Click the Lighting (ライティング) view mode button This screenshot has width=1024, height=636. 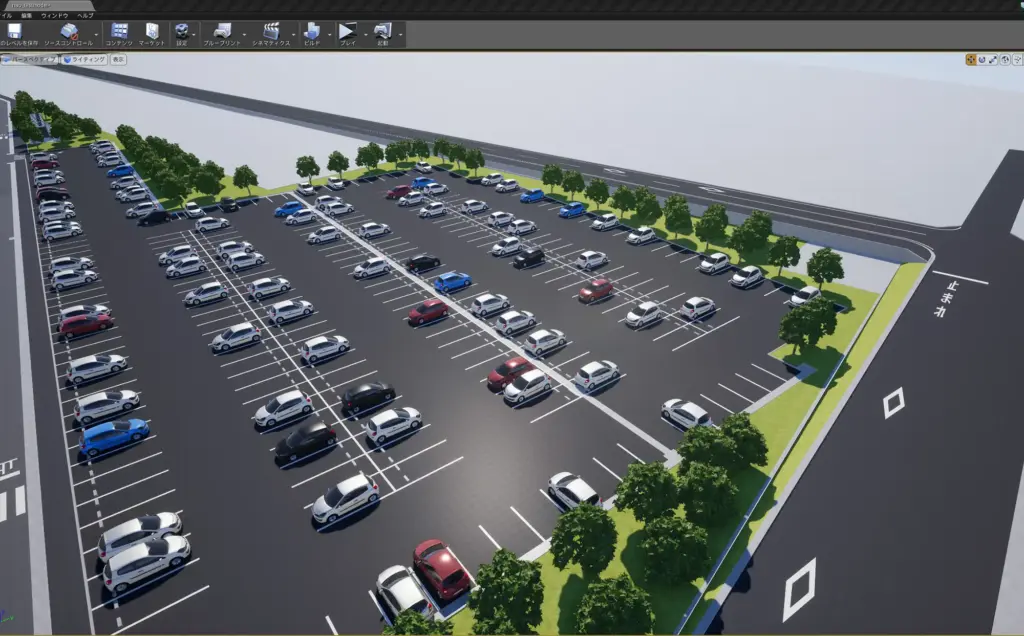coord(88,60)
